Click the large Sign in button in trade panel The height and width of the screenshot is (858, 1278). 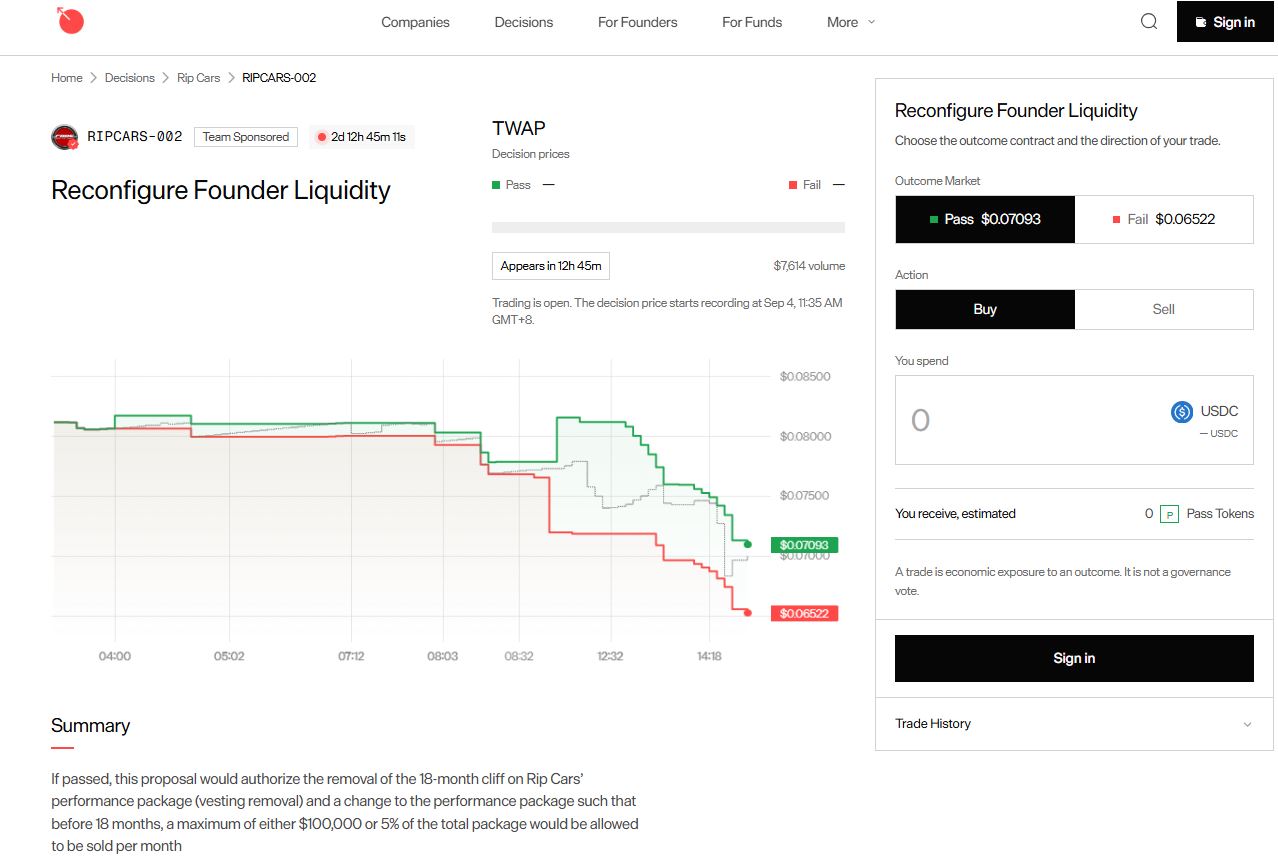click(x=1074, y=658)
